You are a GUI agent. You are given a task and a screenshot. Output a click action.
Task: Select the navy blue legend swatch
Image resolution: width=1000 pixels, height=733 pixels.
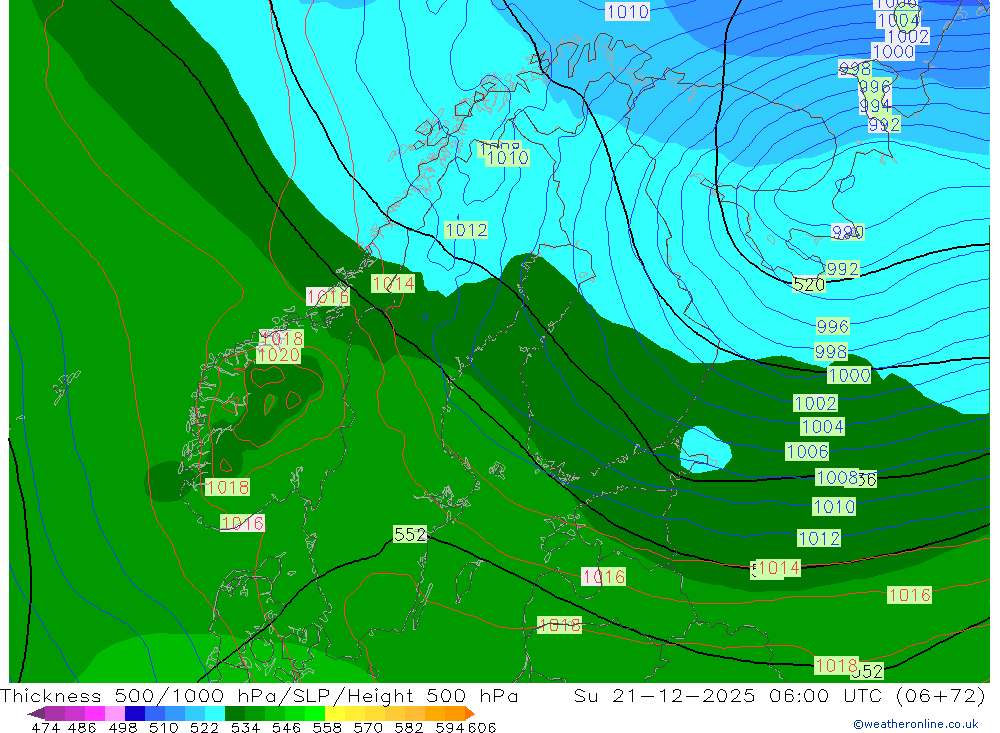(x=135, y=713)
